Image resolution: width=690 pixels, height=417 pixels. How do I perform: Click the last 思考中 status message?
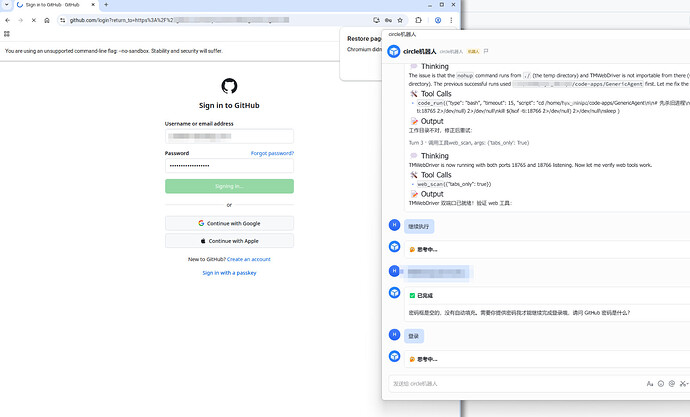point(423,359)
